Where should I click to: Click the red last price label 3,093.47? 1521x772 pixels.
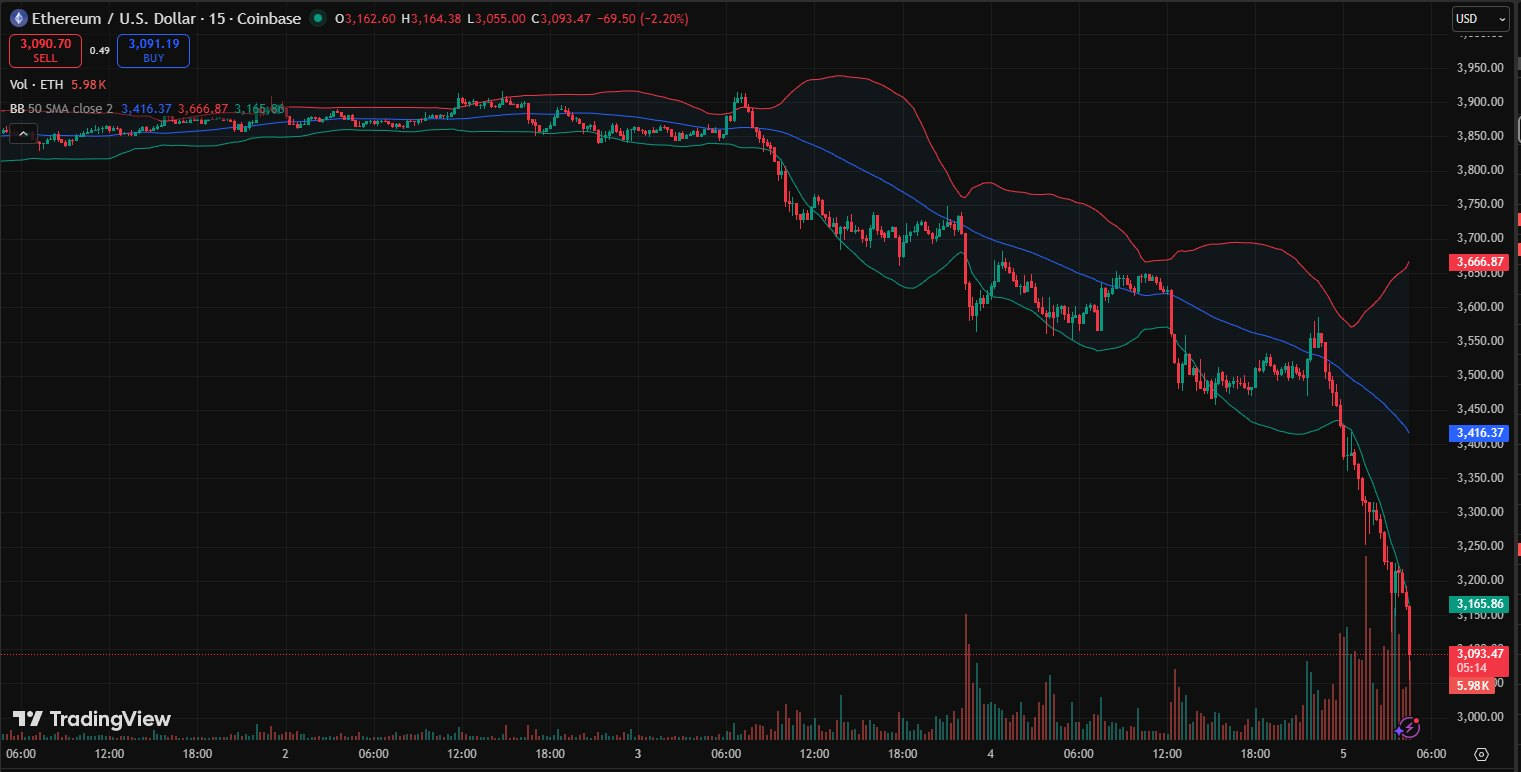point(1478,653)
